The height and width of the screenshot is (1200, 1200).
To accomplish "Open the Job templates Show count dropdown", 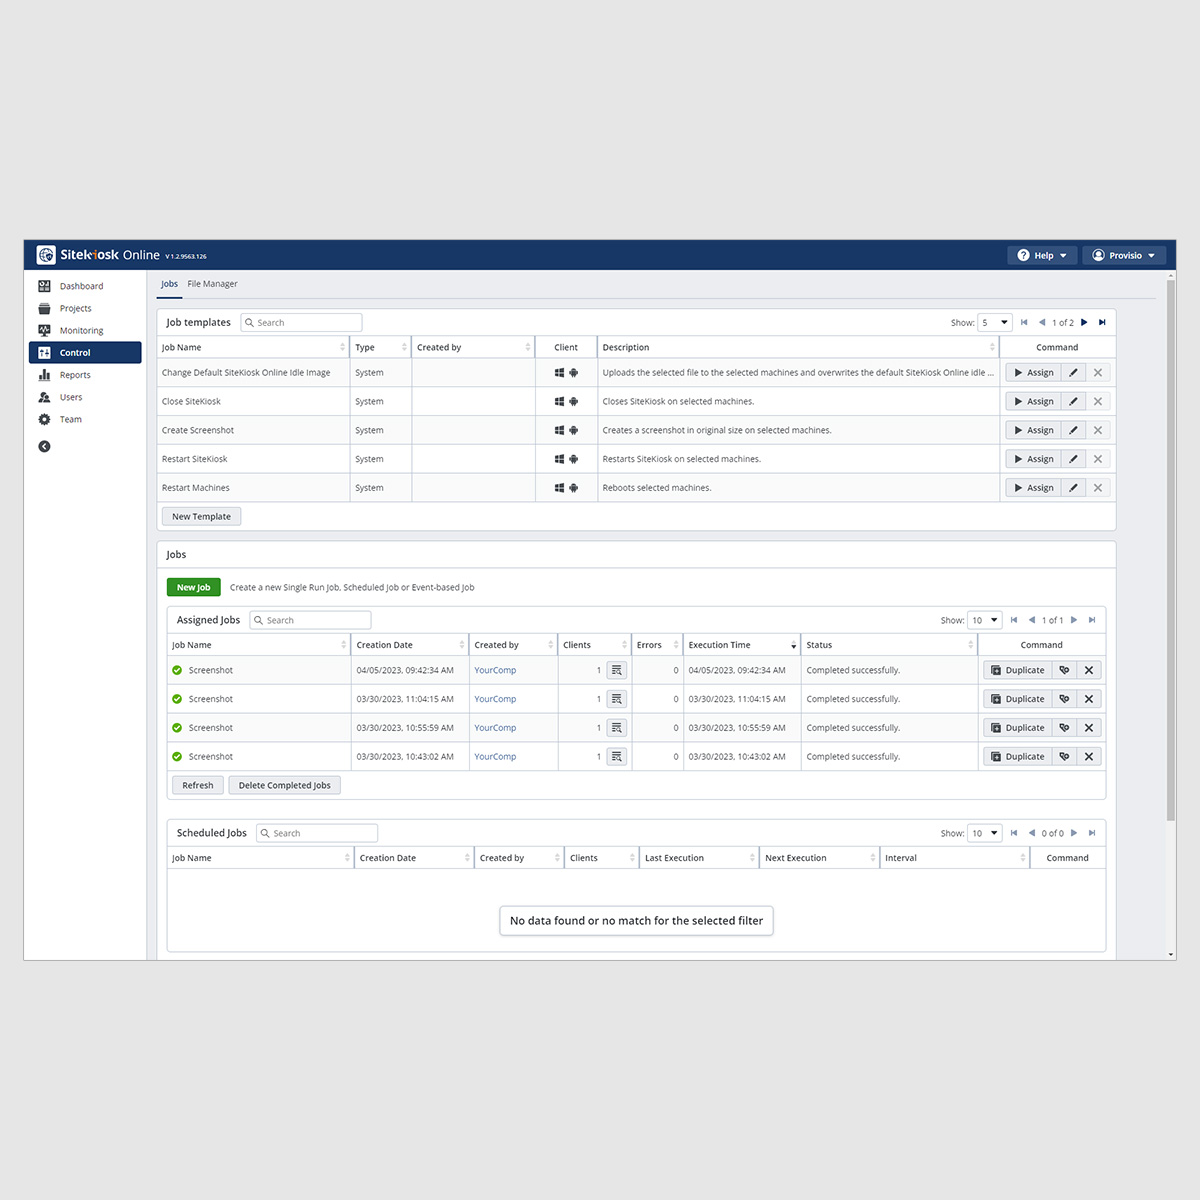I will click(995, 322).
